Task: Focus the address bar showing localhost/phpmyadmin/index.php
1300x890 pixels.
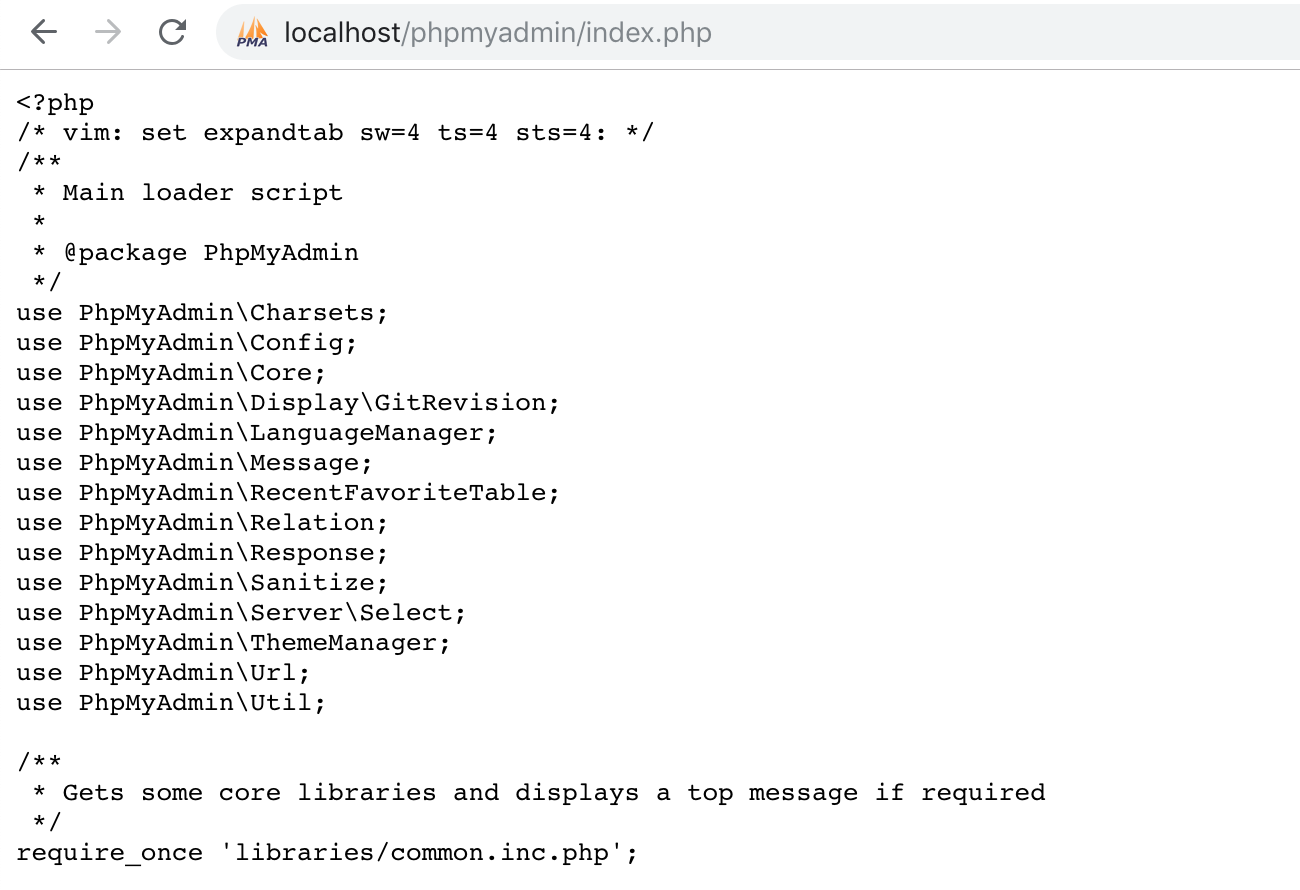Action: tap(758, 33)
